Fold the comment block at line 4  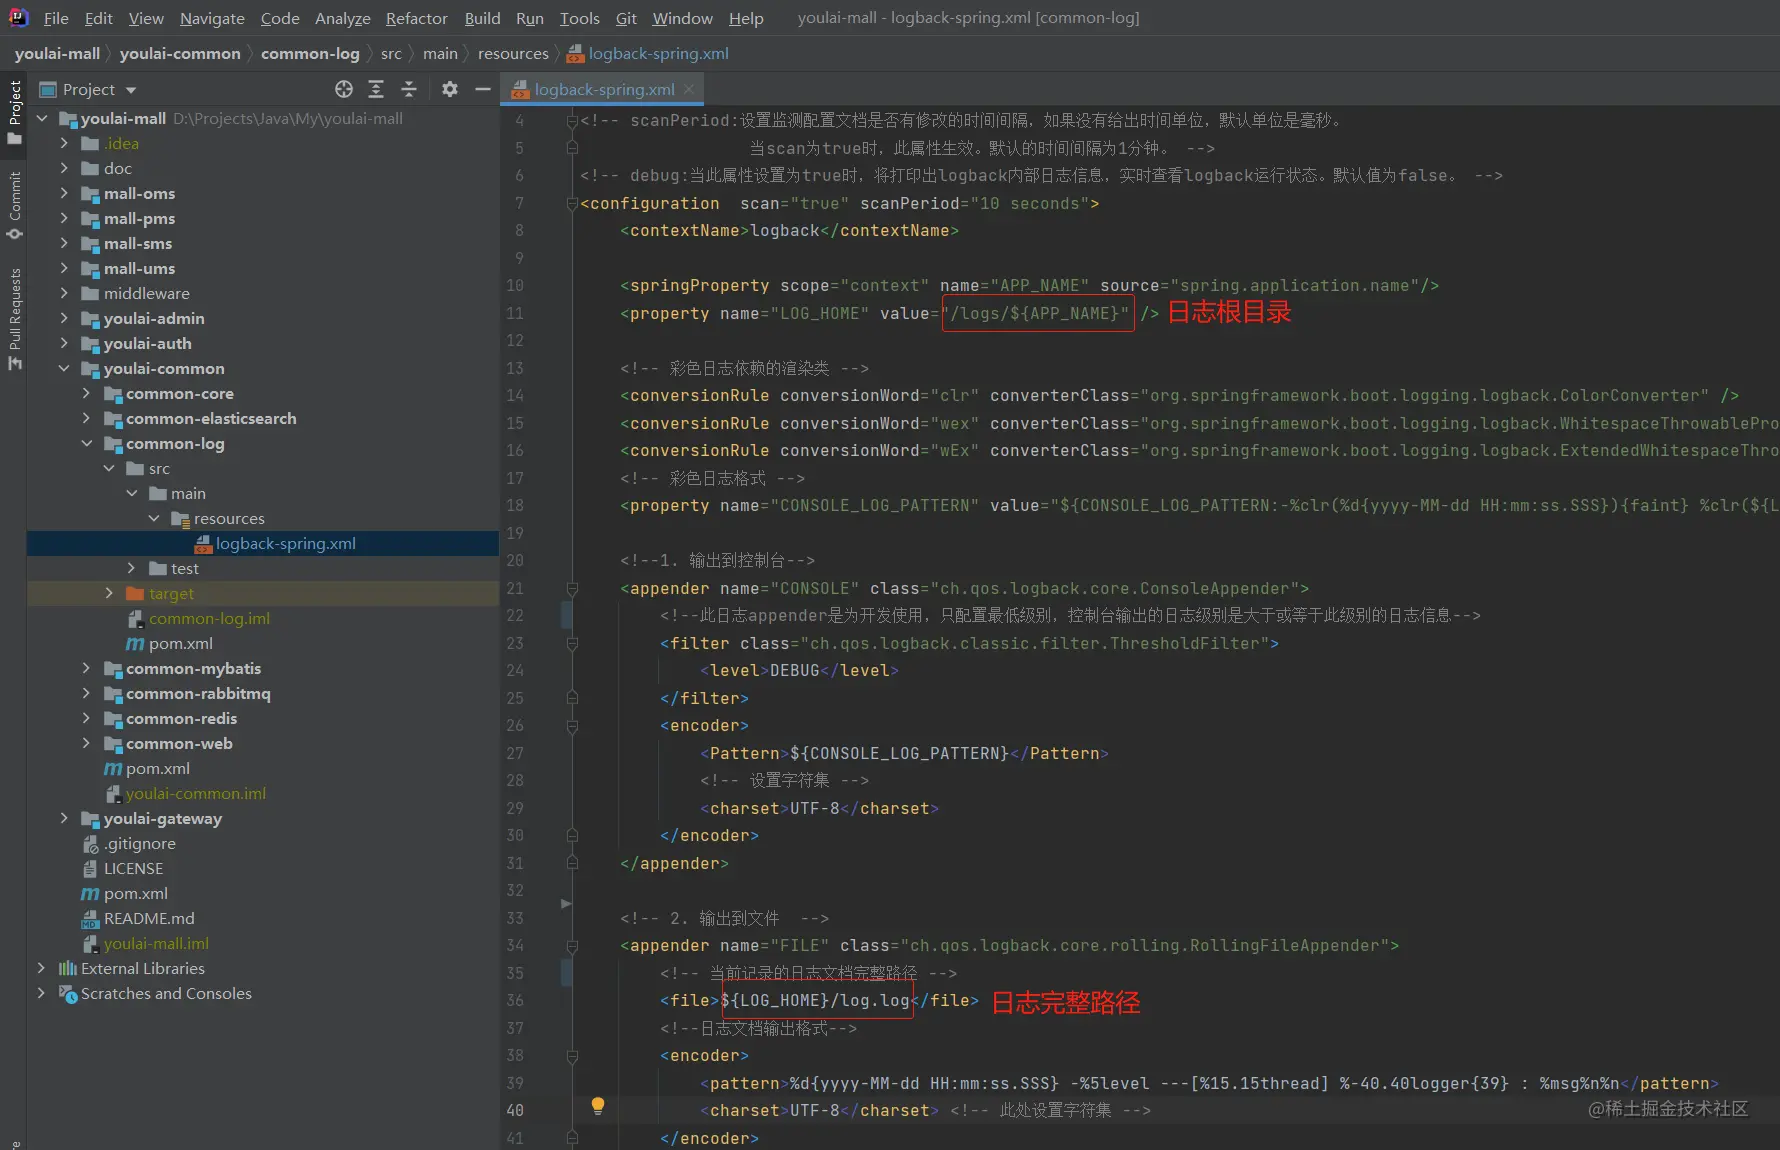click(572, 120)
